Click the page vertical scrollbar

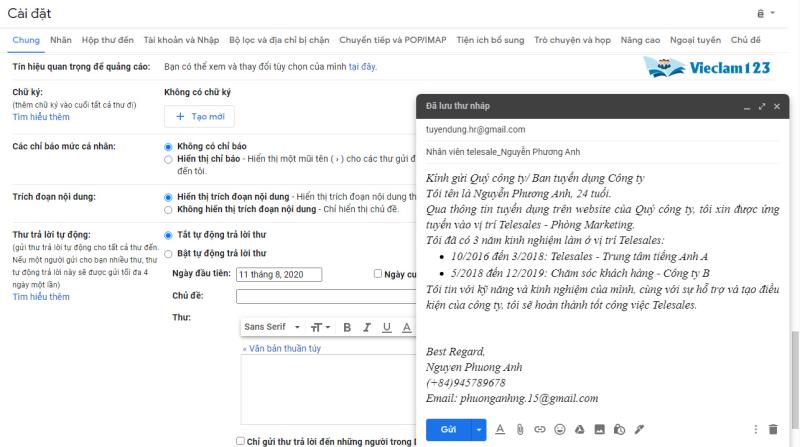(x=794, y=380)
